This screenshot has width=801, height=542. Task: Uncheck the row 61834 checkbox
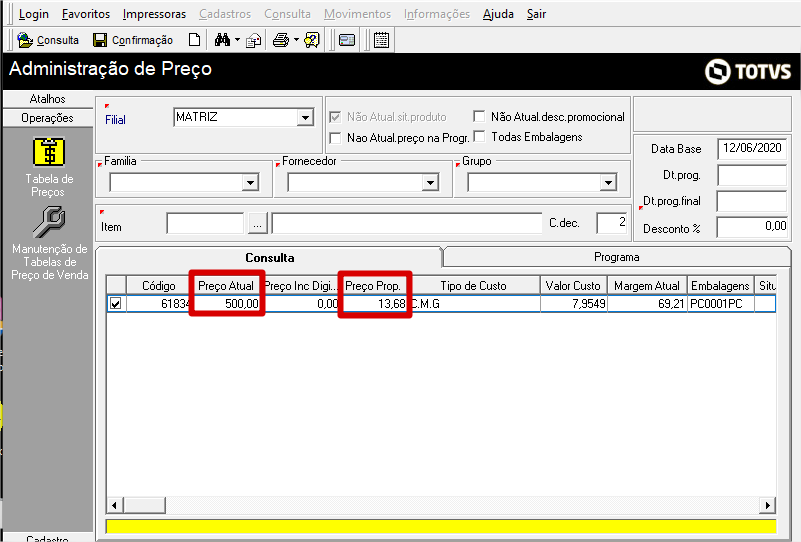116,303
